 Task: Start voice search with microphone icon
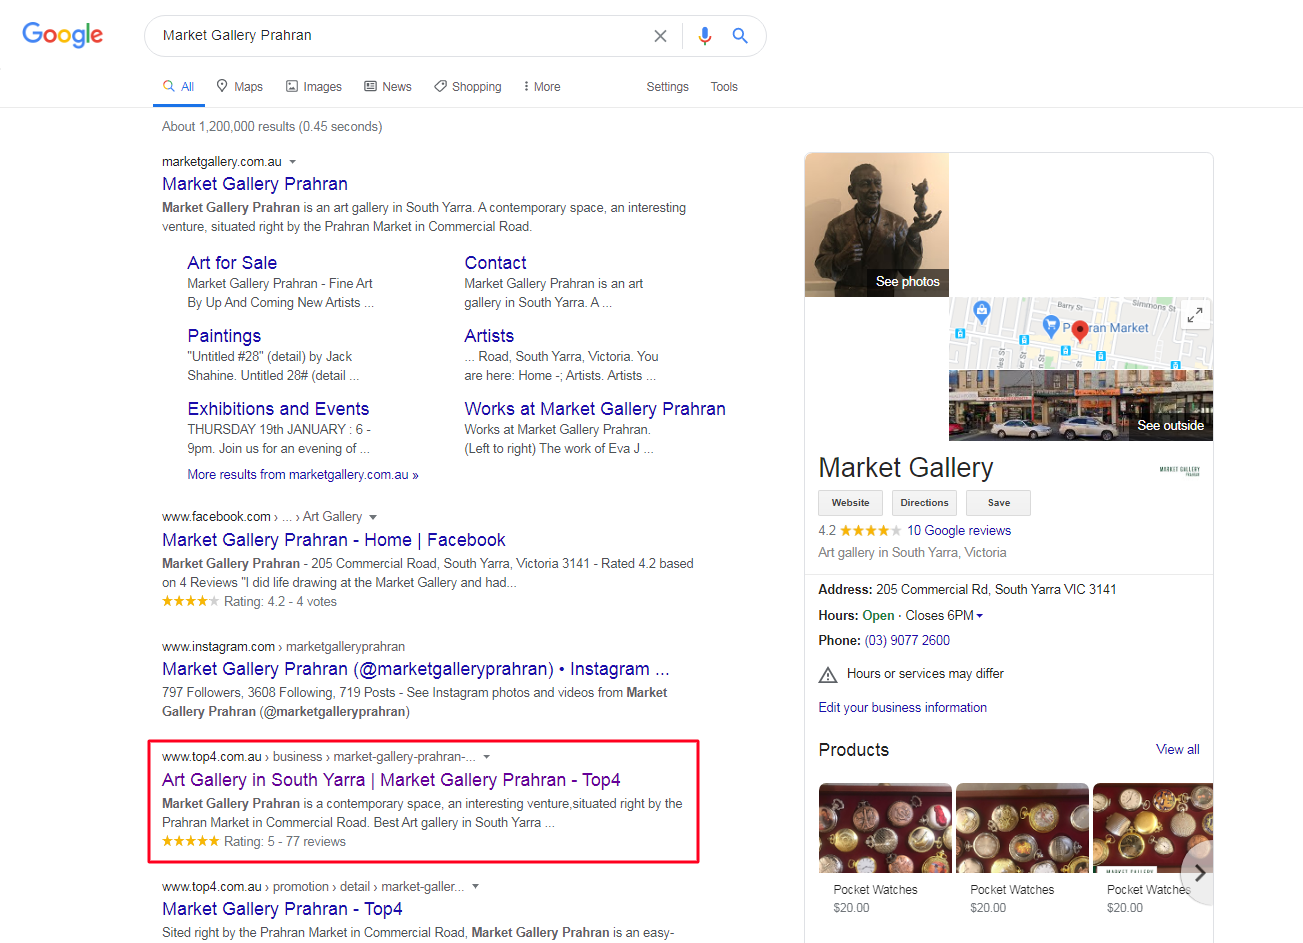(x=705, y=36)
